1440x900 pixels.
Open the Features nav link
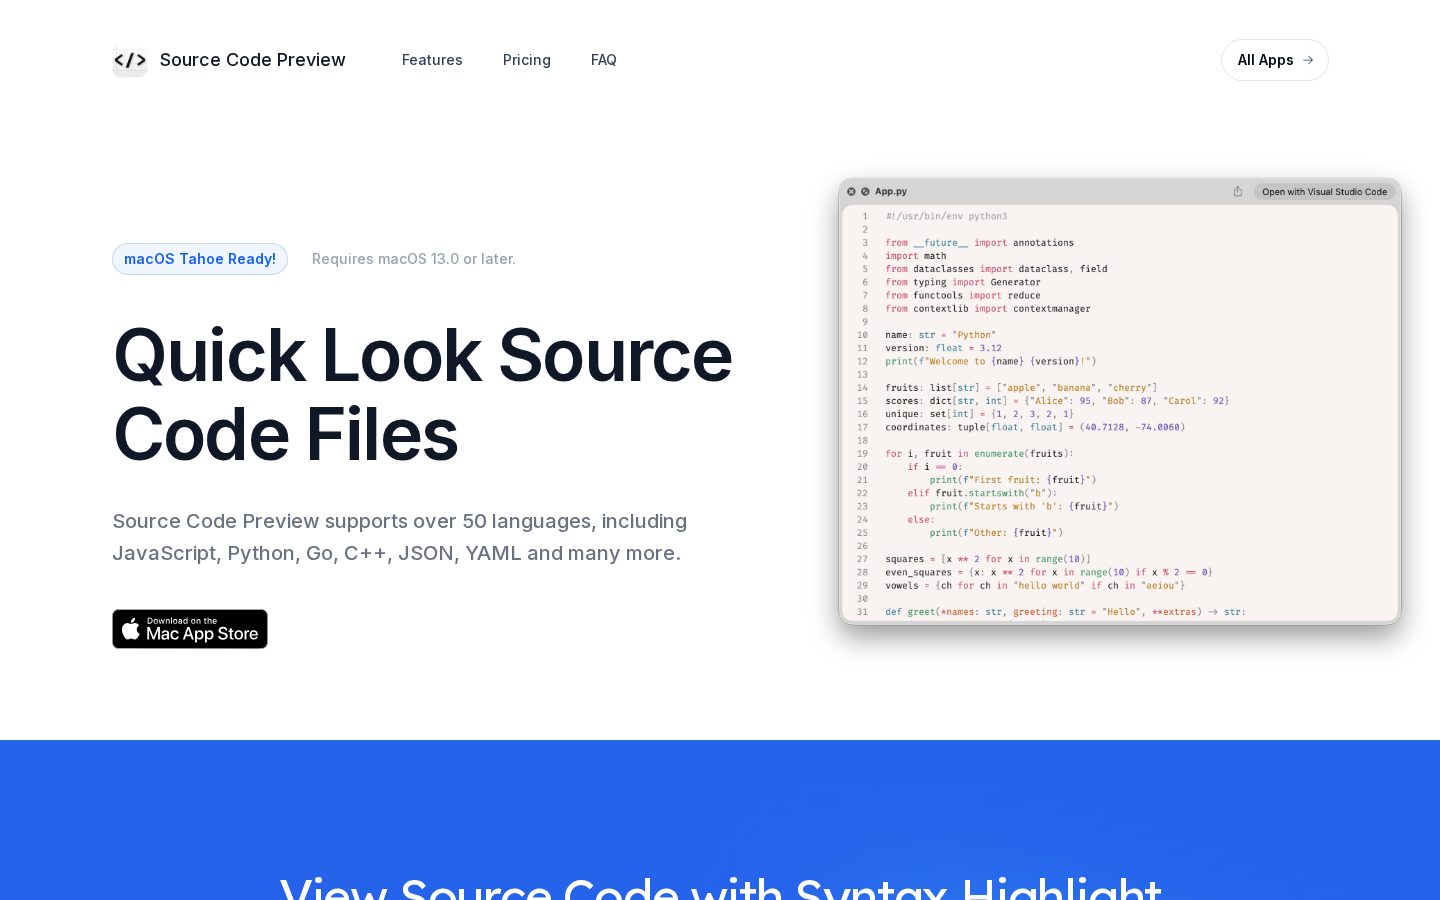tap(432, 60)
